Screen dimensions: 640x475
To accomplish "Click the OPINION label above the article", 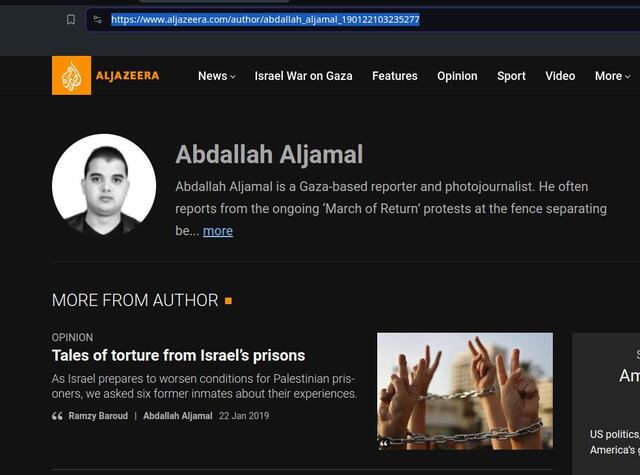I will click(x=72, y=337).
